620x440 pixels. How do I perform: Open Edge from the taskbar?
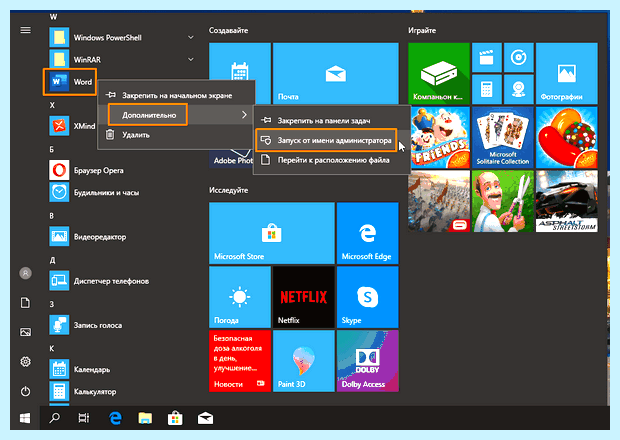[x=115, y=418]
